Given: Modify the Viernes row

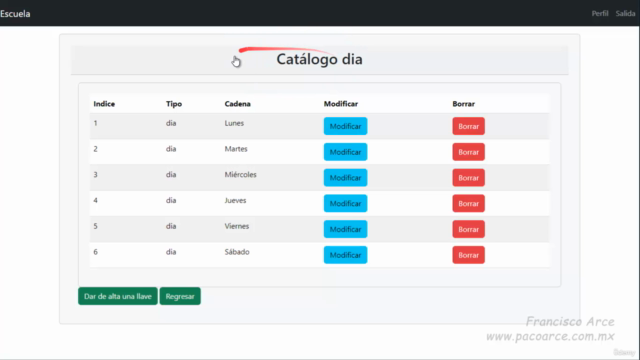Looking at the screenshot, I should (345, 229).
